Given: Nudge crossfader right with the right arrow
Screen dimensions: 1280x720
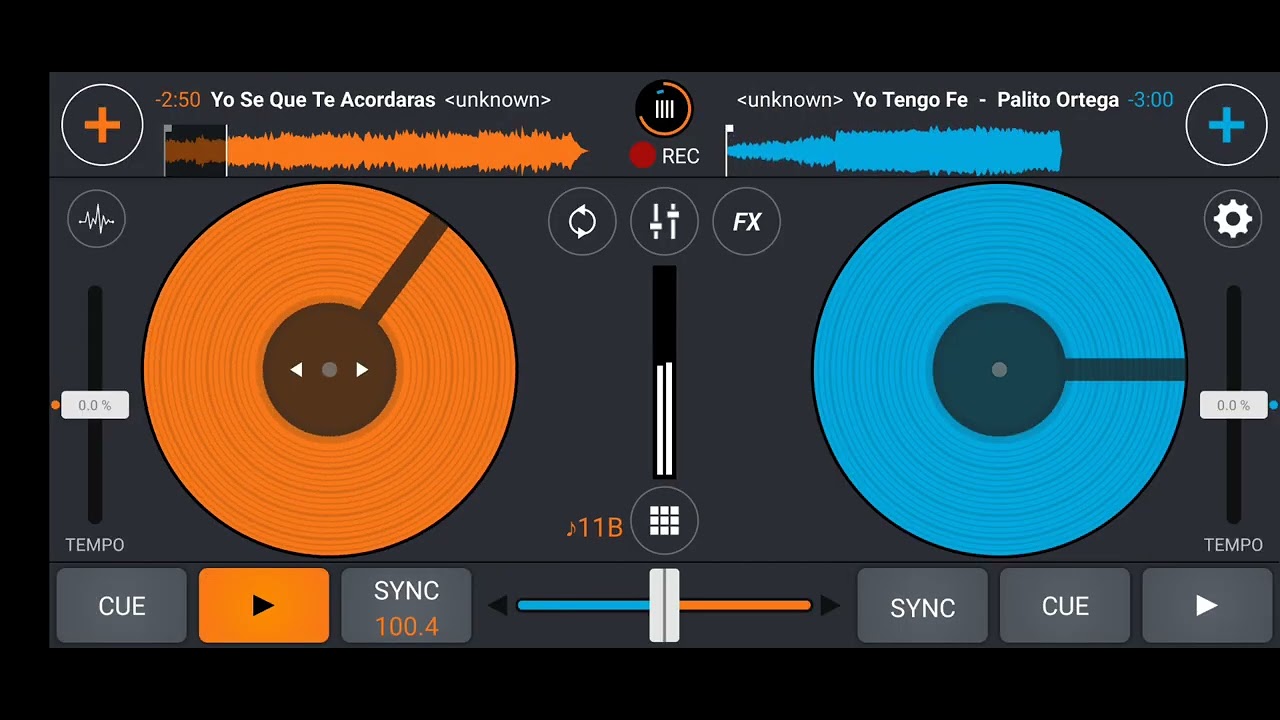Looking at the screenshot, I should (x=830, y=605).
